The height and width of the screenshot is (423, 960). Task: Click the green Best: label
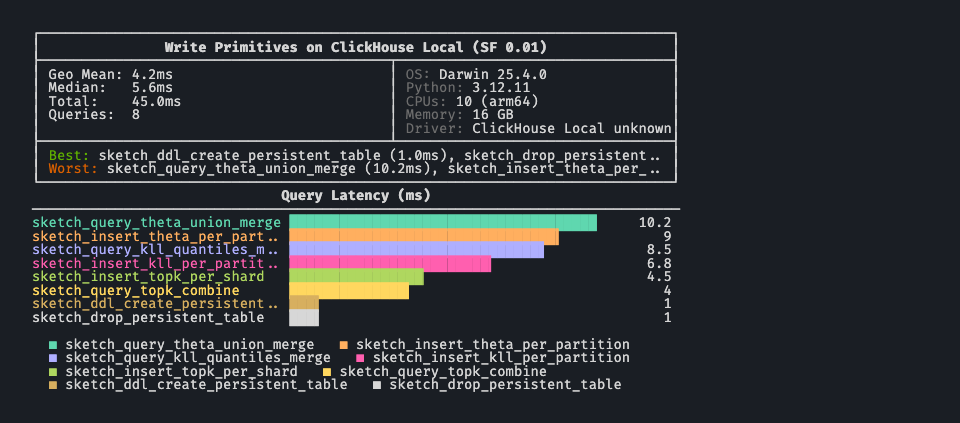coord(69,155)
